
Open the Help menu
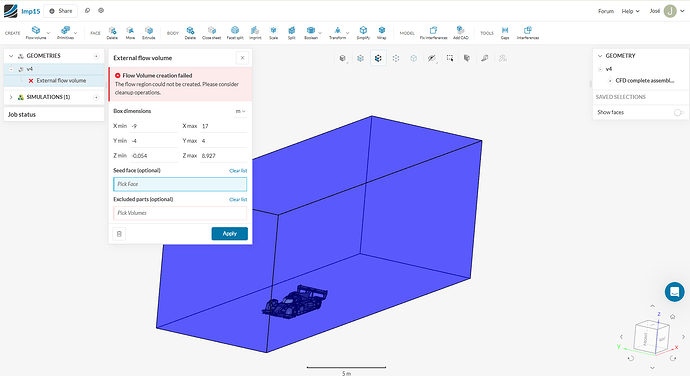(x=630, y=11)
